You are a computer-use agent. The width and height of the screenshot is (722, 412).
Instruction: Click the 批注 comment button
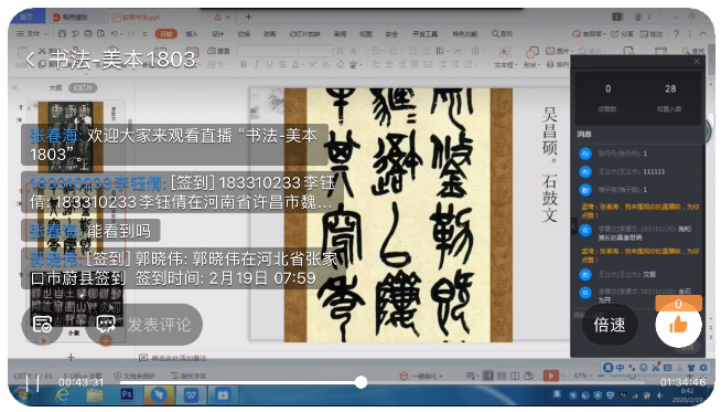(652, 34)
